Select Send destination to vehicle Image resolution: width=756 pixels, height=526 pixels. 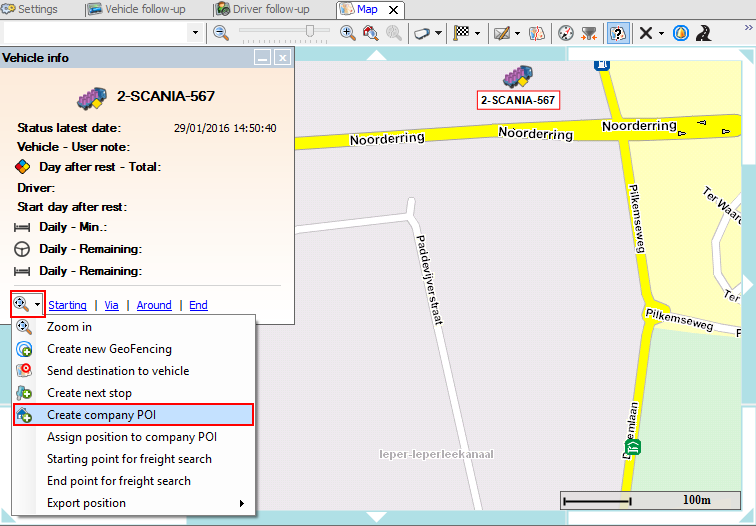117,371
